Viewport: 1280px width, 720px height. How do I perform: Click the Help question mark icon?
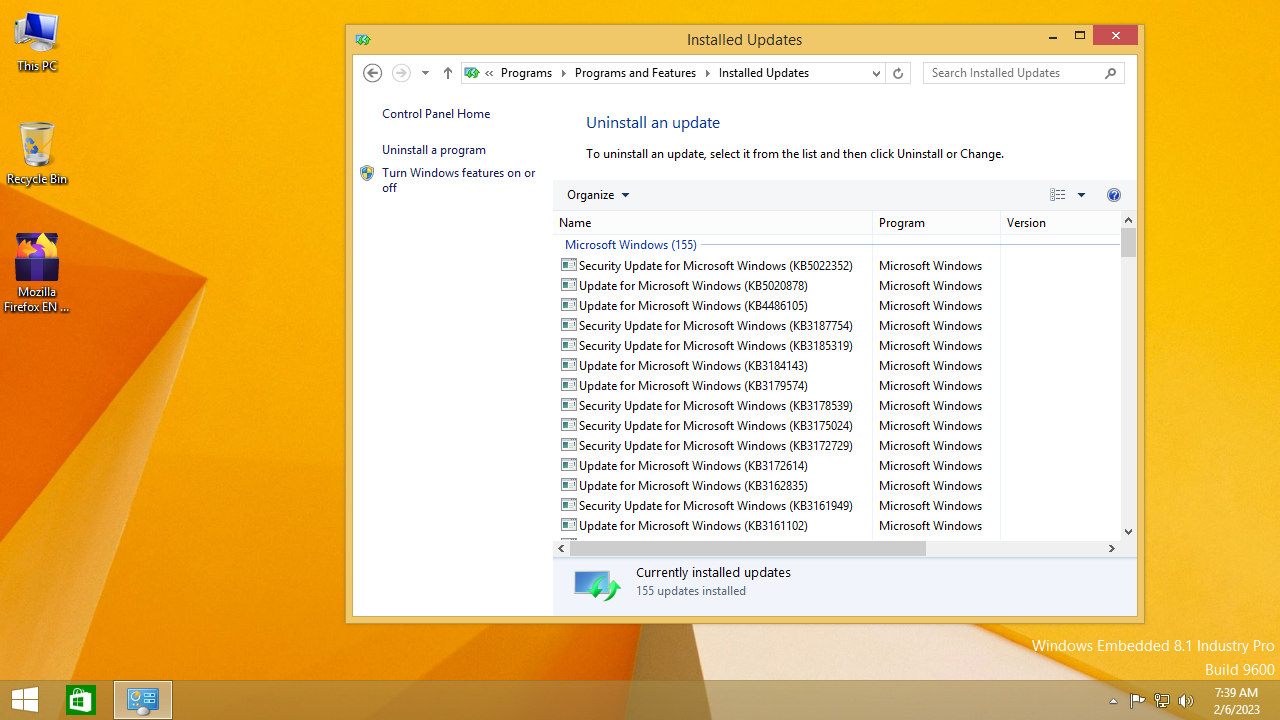(1114, 195)
